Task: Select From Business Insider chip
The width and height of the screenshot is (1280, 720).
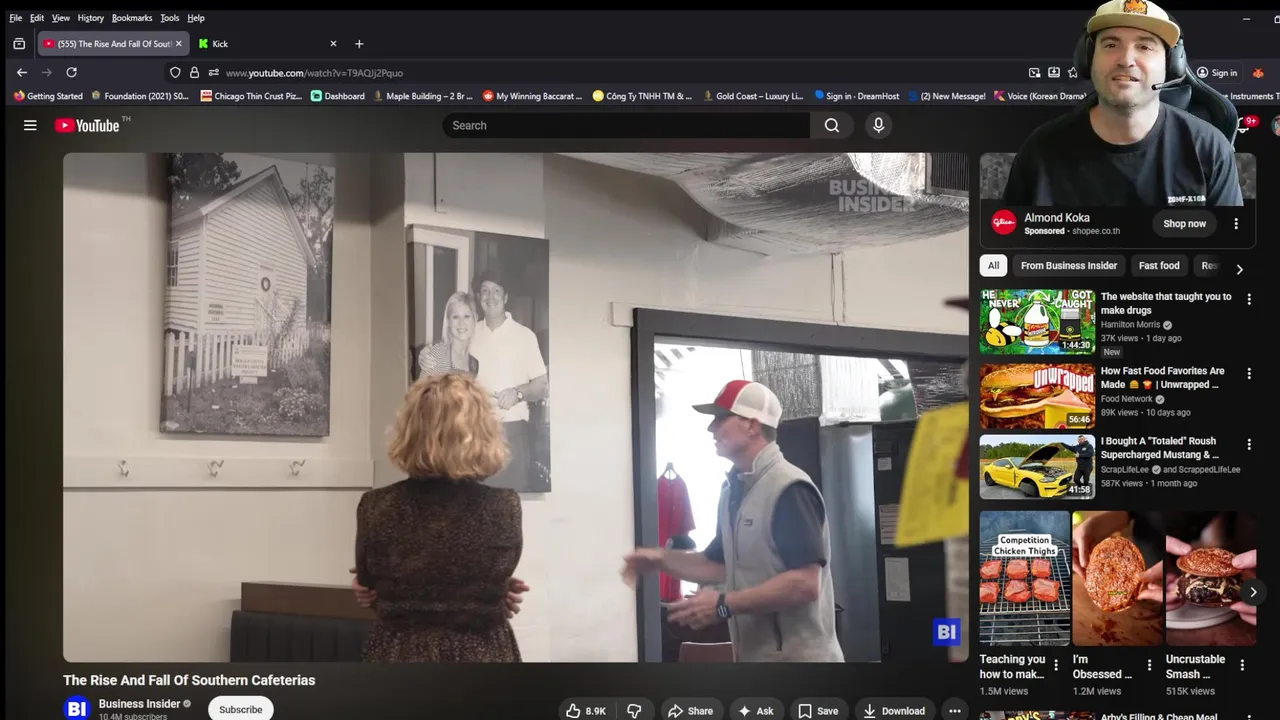Action: point(1068,265)
